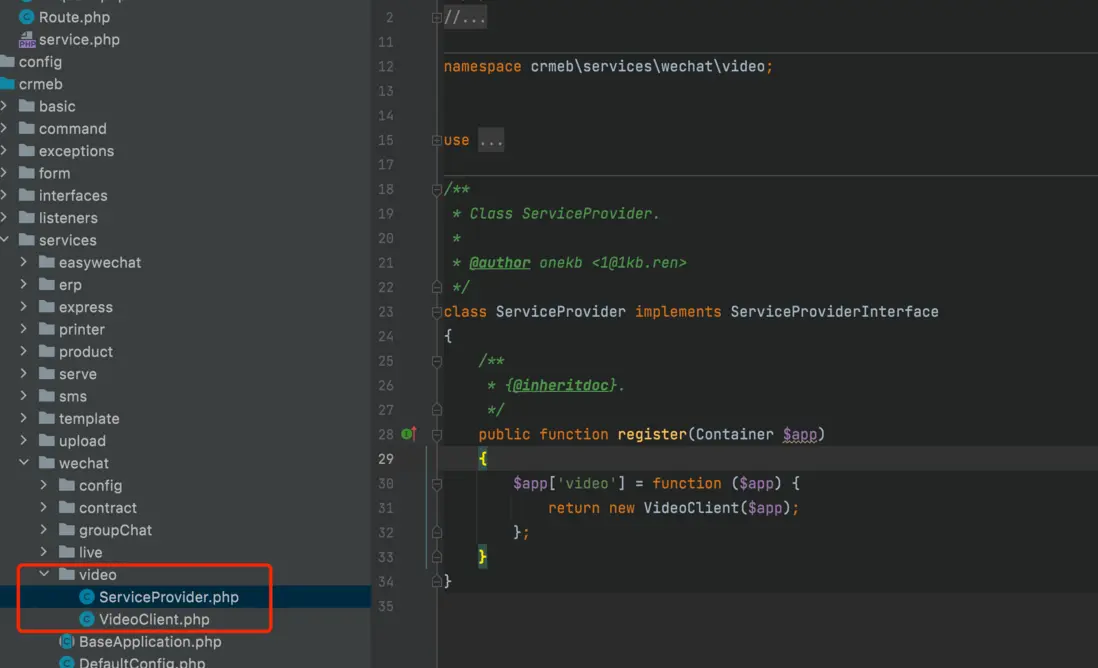Image resolution: width=1098 pixels, height=668 pixels.
Task: Expand the template folder arrow
Action: (x=24, y=418)
